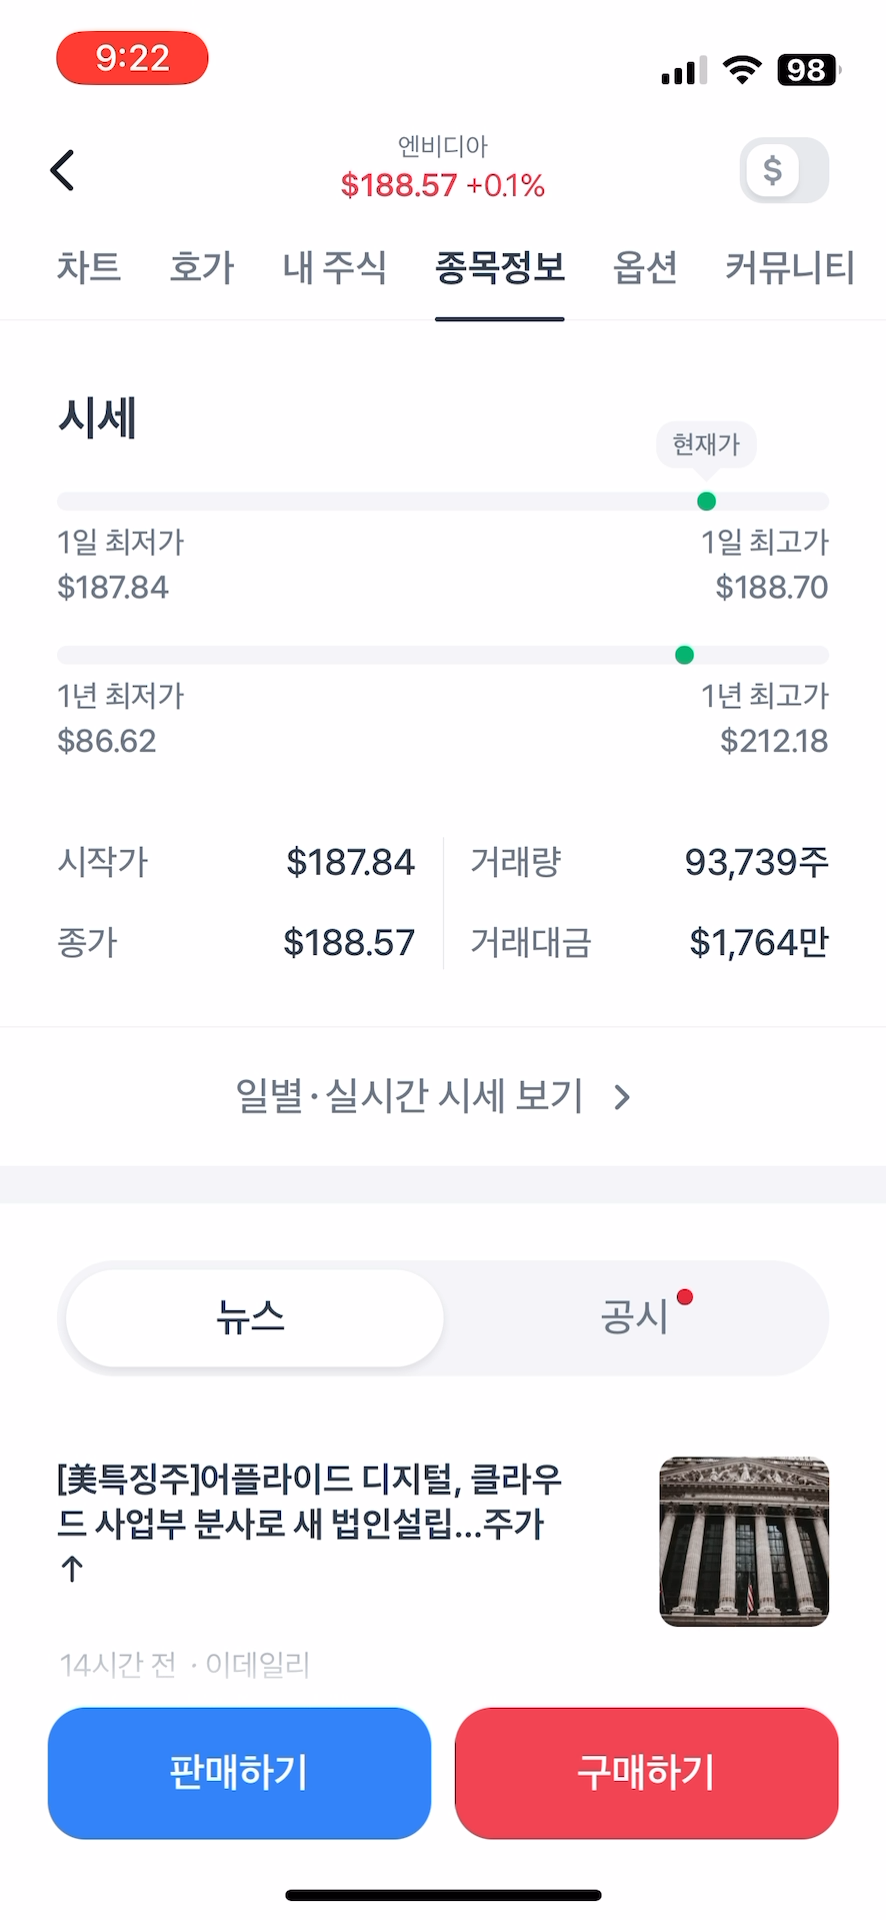Switch to the 공시 segment
This screenshot has width=886, height=1920.
[634, 1317]
